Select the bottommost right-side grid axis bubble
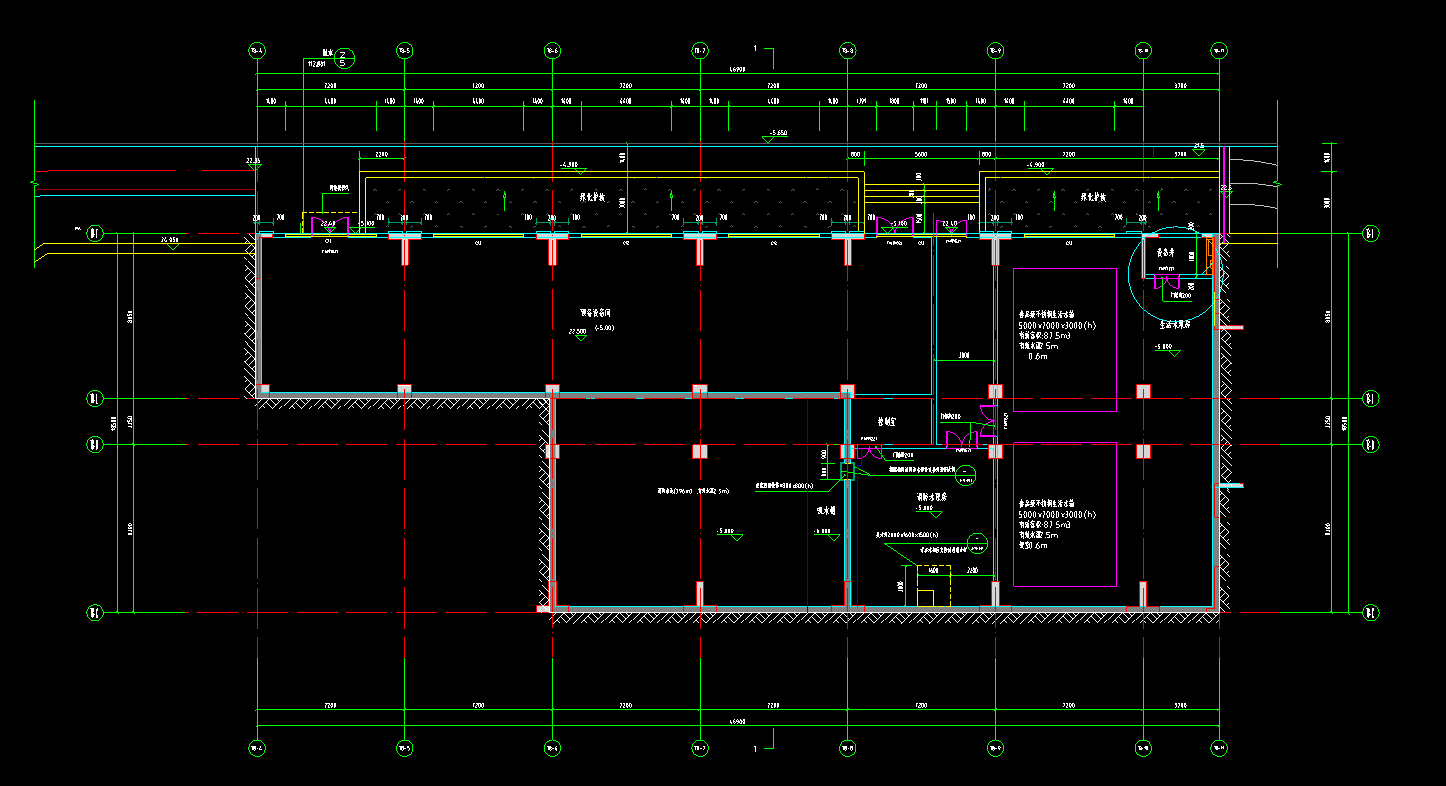Screen dimensions: 1446x786 coord(1370,612)
